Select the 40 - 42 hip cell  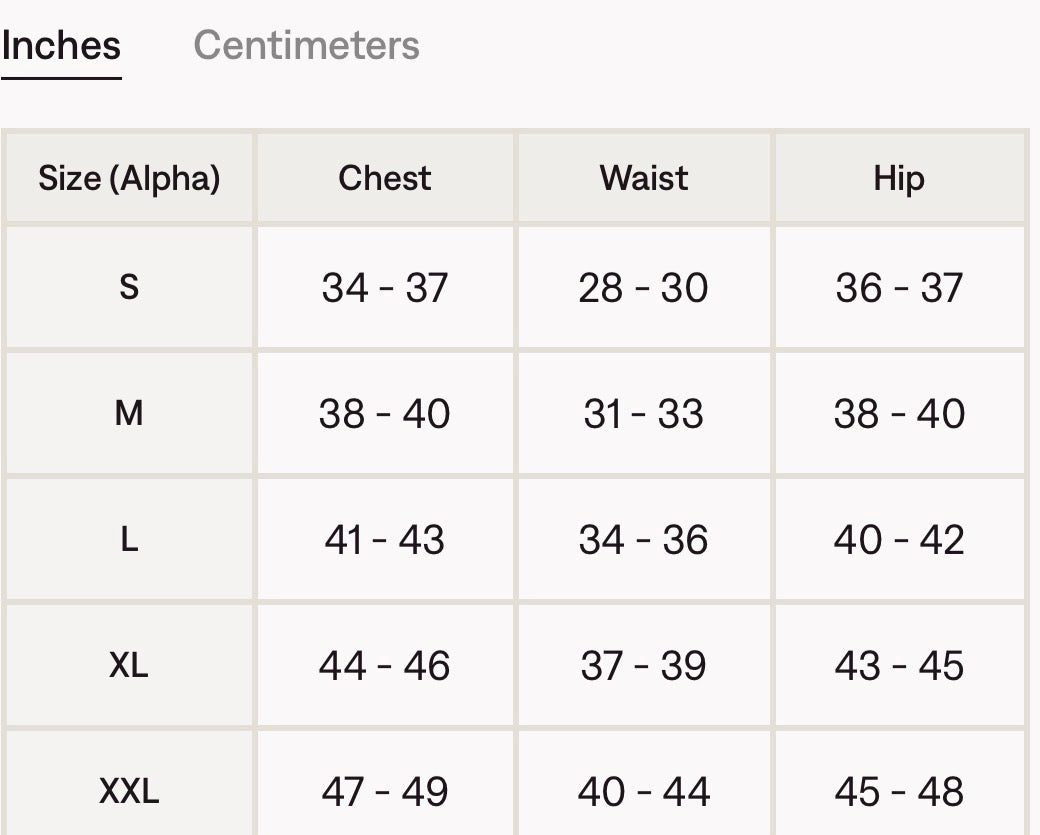click(899, 540)
